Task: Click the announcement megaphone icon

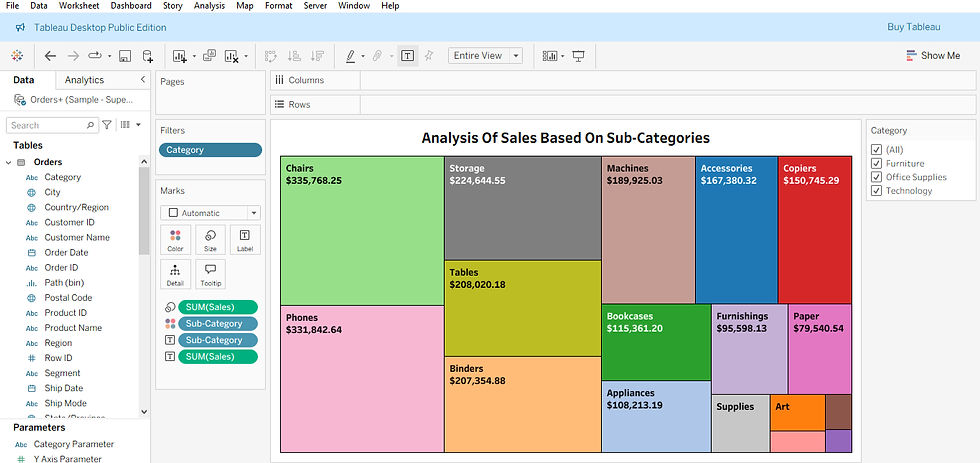Action: pos(21,27)
